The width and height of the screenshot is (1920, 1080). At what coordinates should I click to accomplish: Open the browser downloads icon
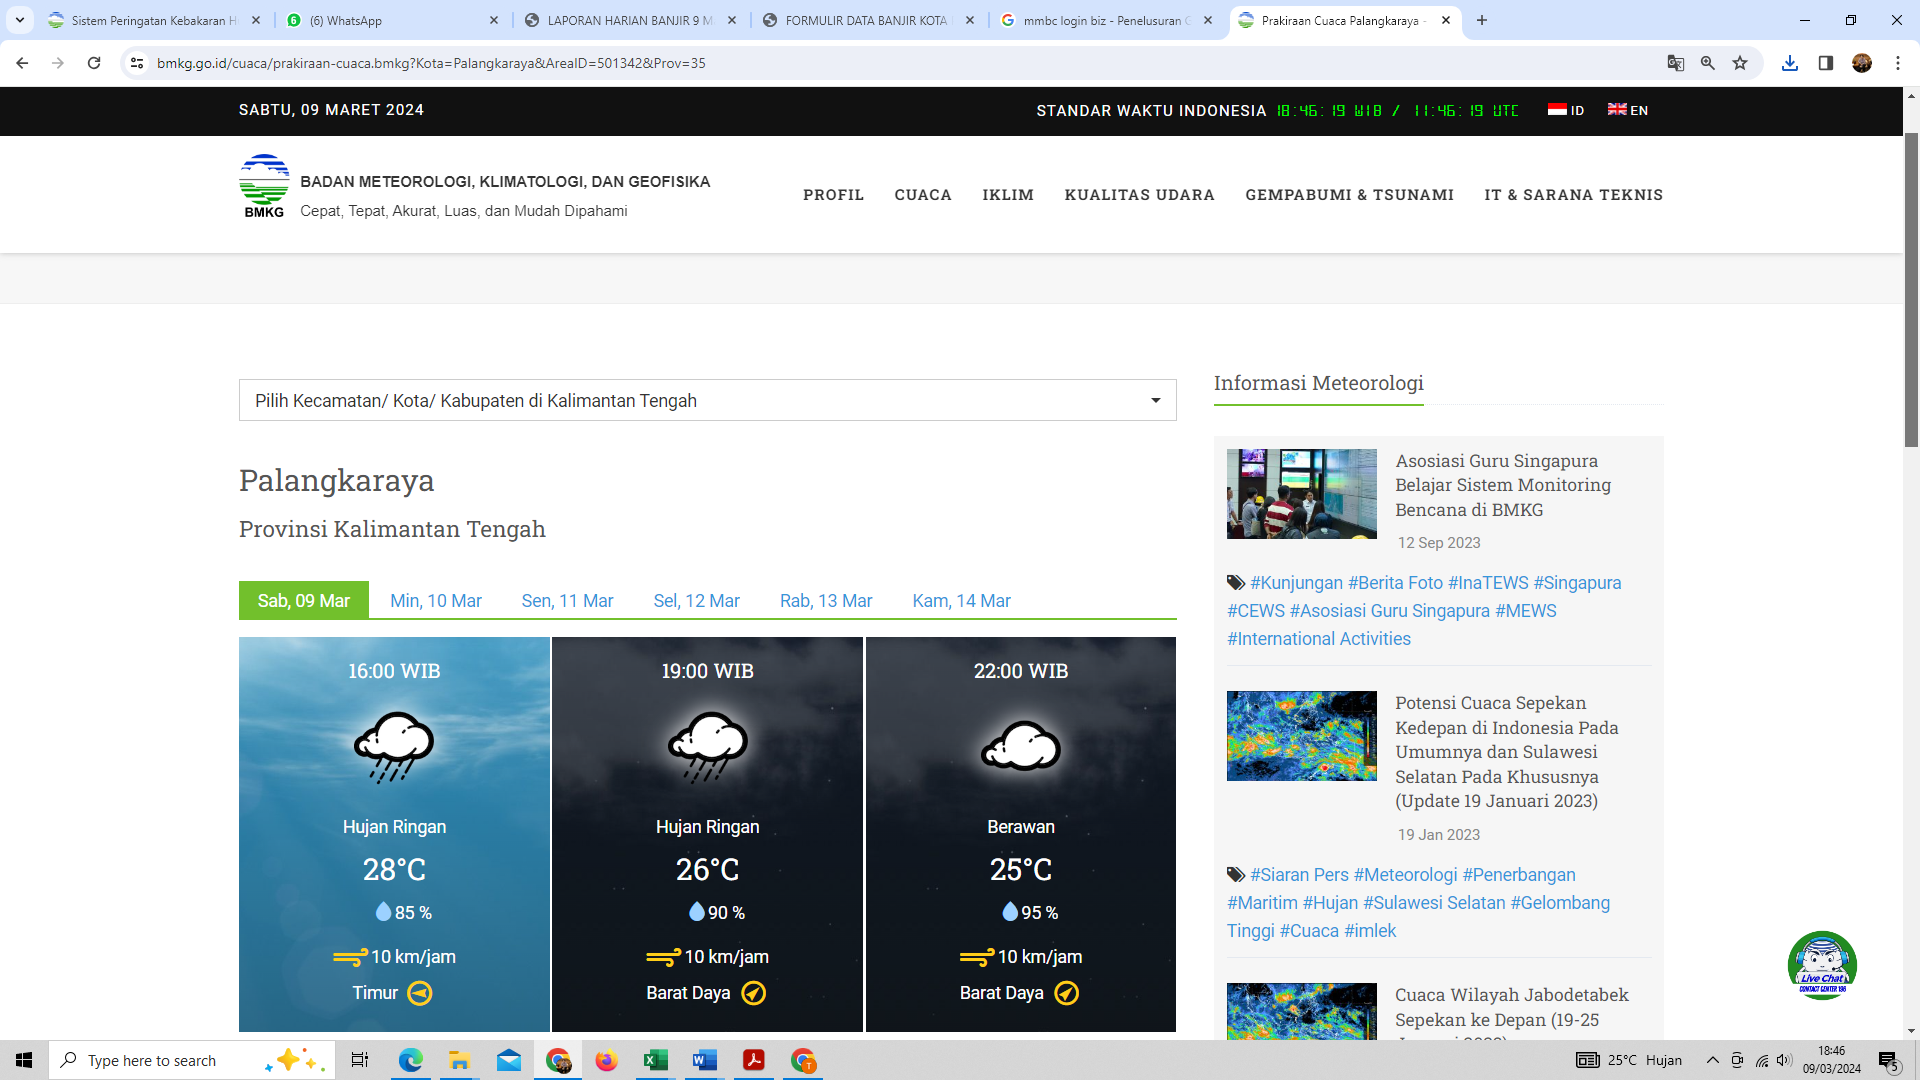(1790, 63)
